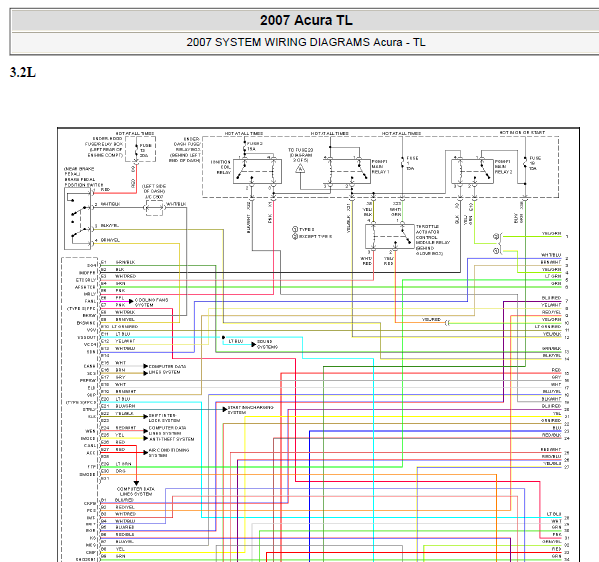This screenshot has width=599, height=562.
Task: Click the triangle 'A' connector symbol
Action: click(x=300, y=168)
